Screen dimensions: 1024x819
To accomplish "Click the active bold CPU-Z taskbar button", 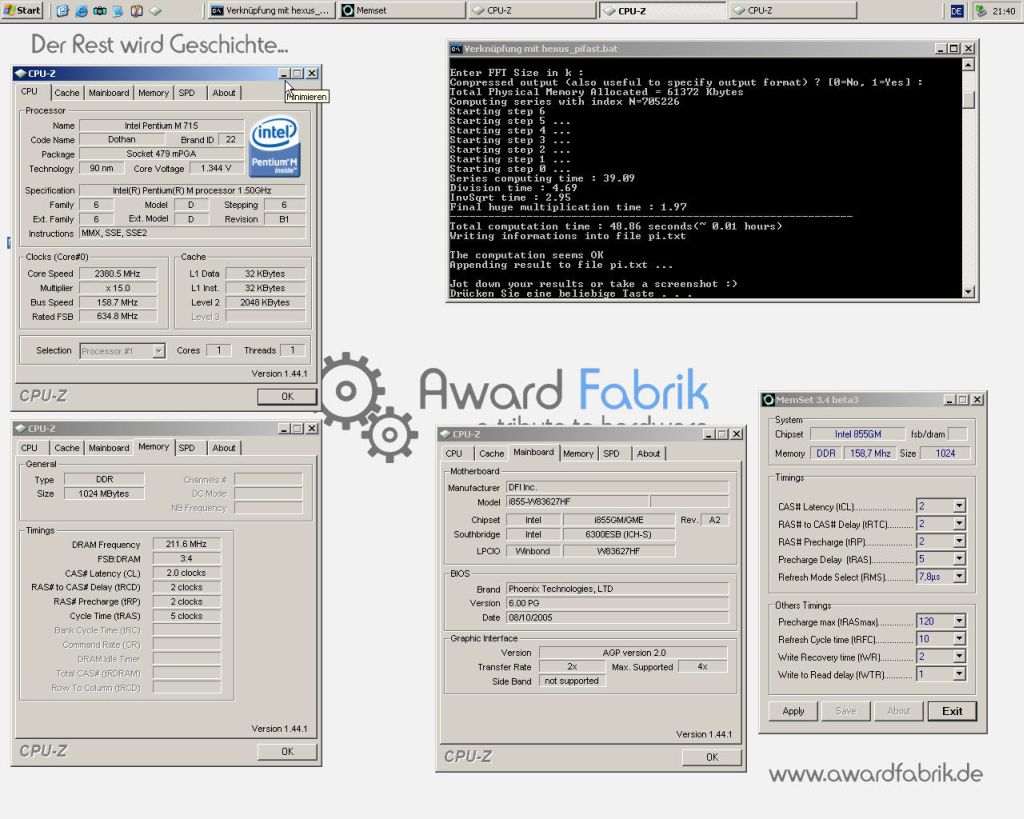I will [662, 10].
